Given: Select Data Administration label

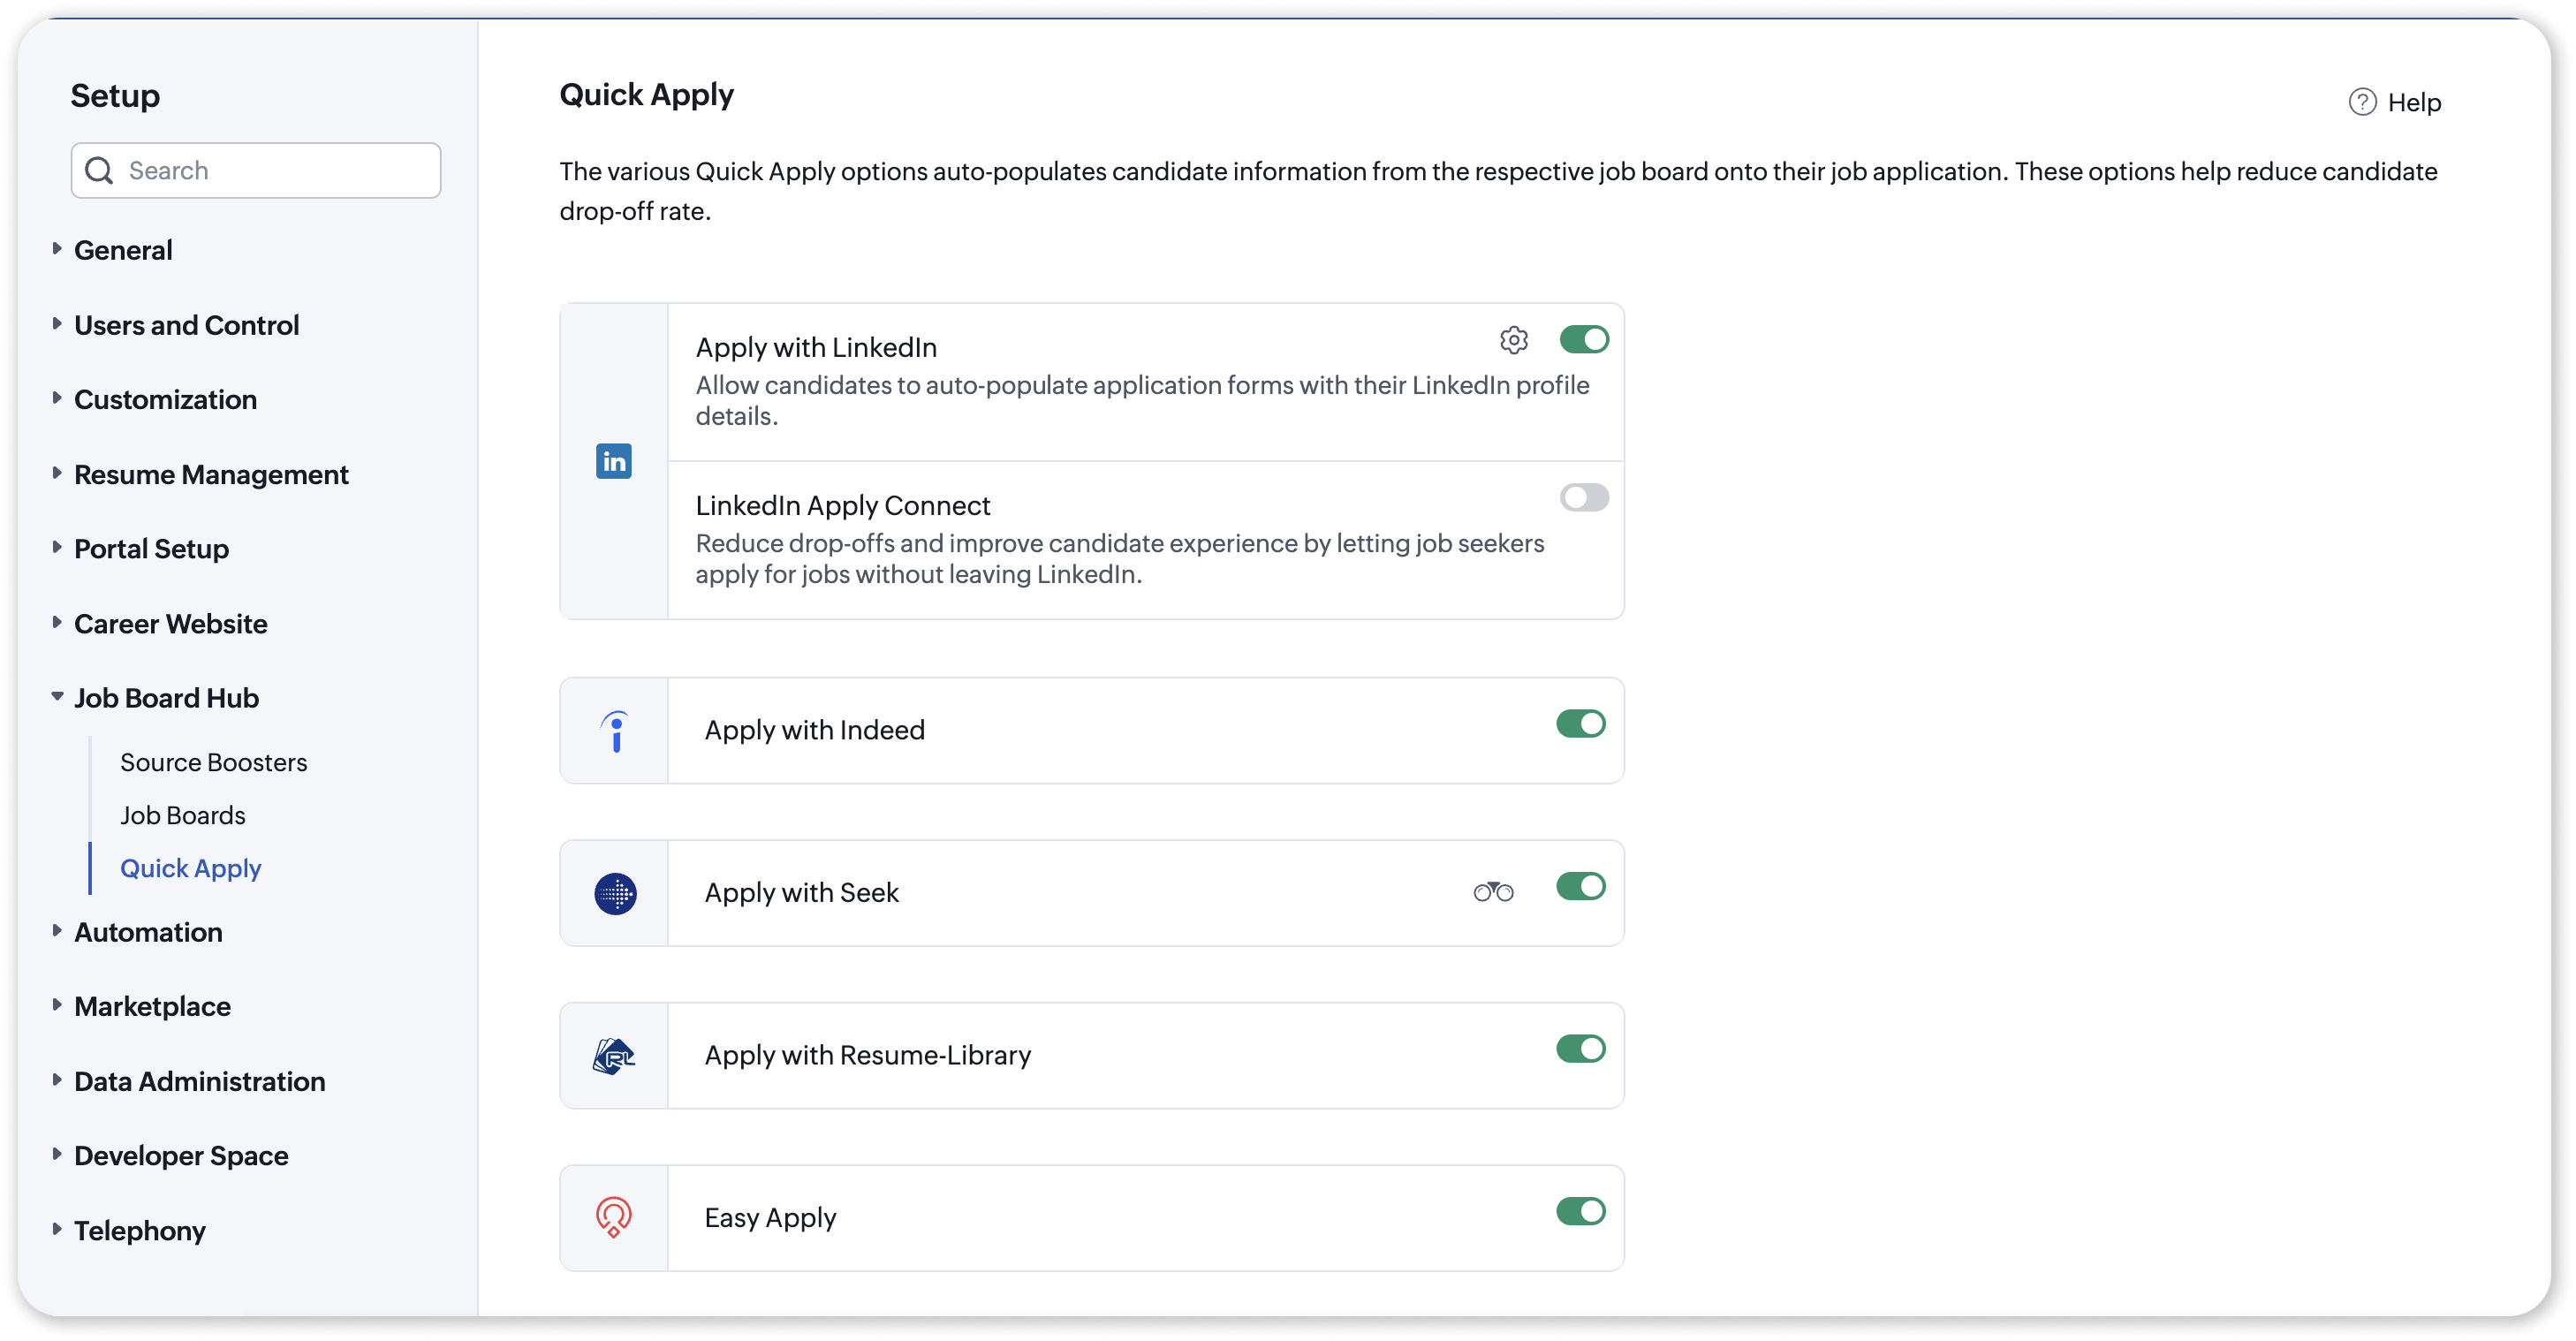Looking at the screenshot, I should [x=199, y=1081].
